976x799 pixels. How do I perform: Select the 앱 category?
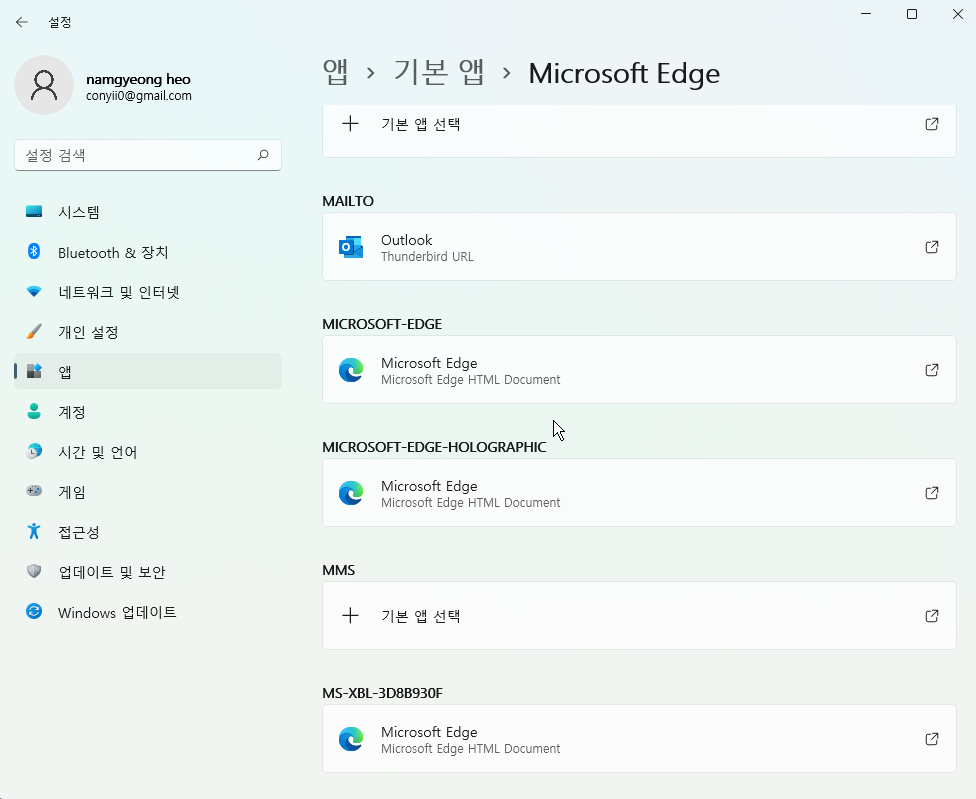click(x=148, y=371)
